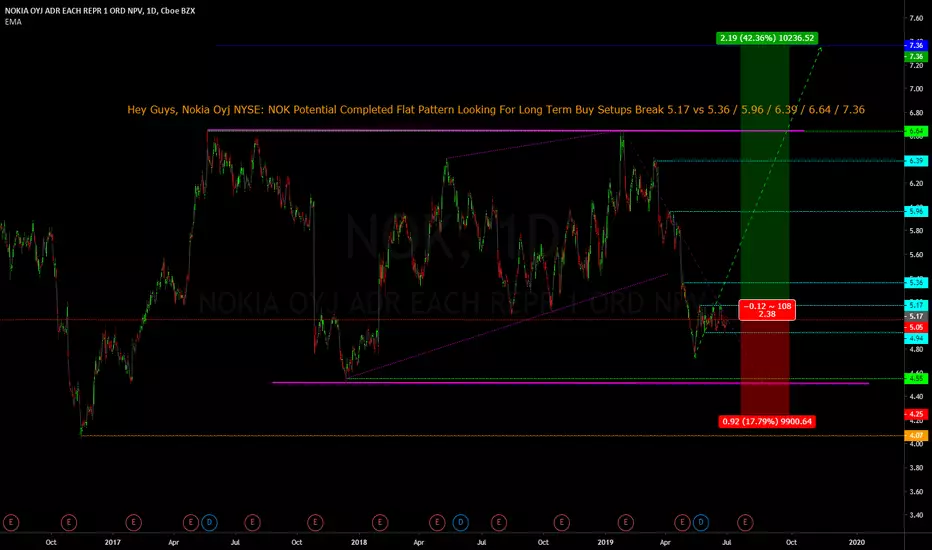932x550 pixels.
Task: Select the earnings marker just after 2019 label
Action: [x=625, y=523]
